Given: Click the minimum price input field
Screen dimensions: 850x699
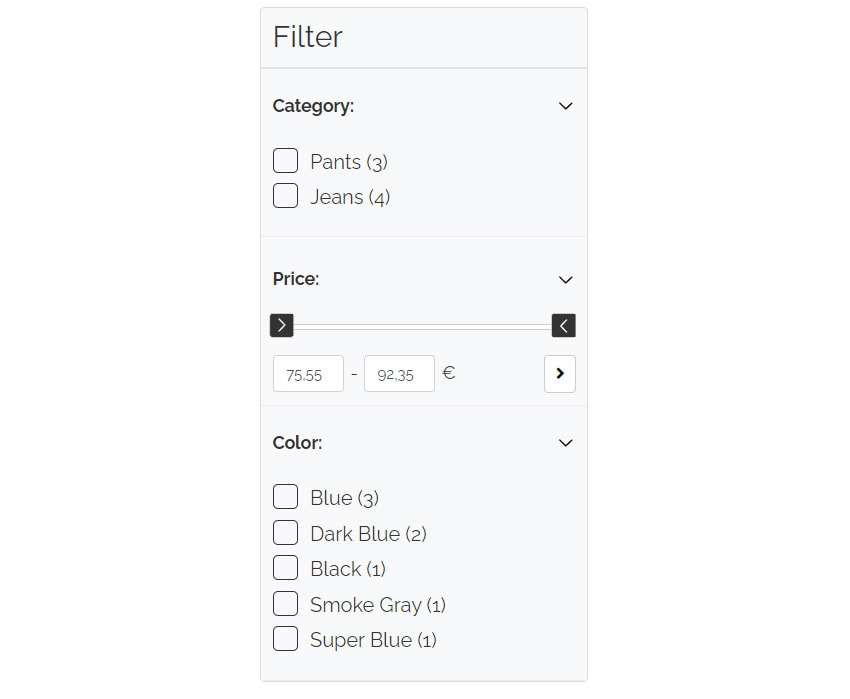Looking at the screenshot, I should coord(308,373).
